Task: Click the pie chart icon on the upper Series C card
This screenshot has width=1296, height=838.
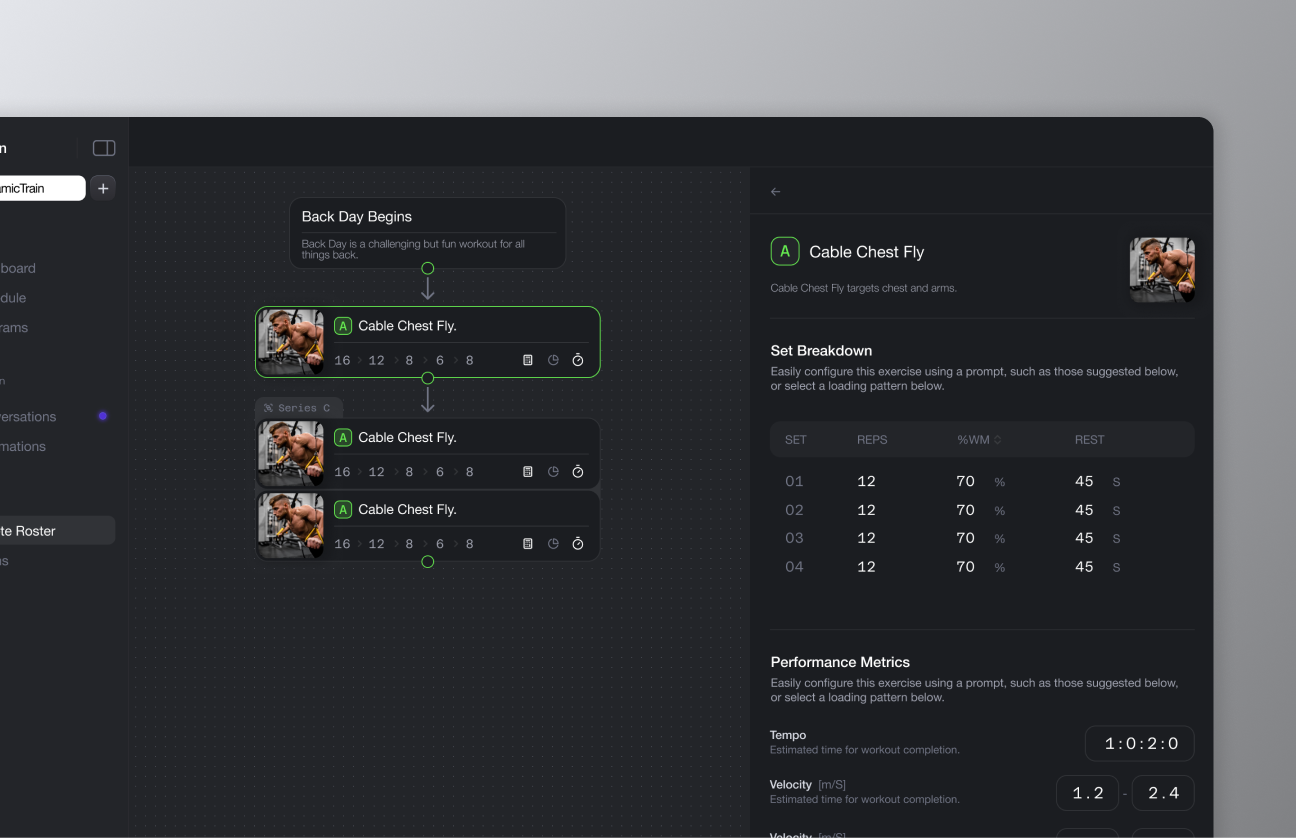Action: pyautogui.click(x=553, y=472)
